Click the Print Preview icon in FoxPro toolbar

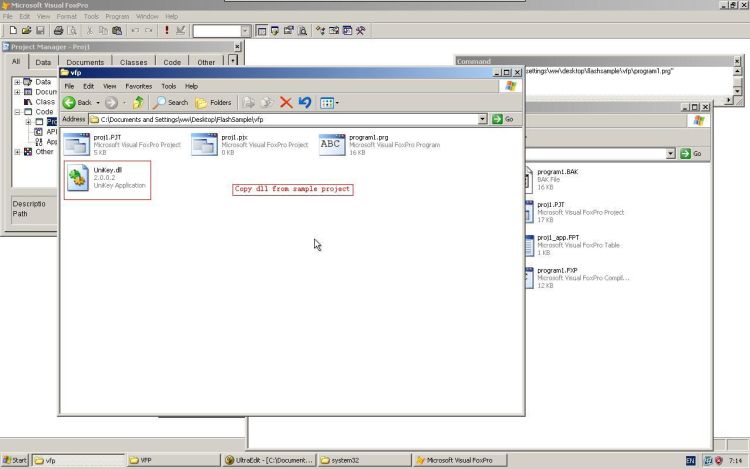(72, 31)
